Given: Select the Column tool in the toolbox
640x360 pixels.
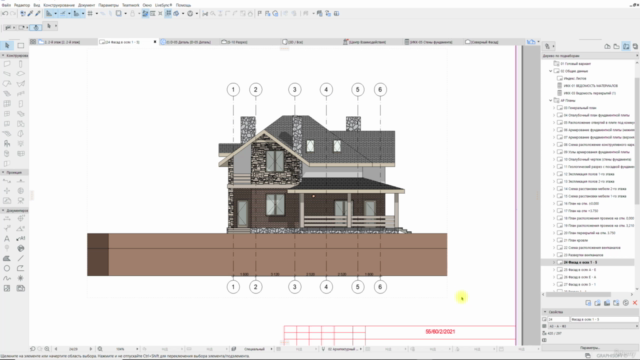Looking at the screenshot, I should 21,64.
